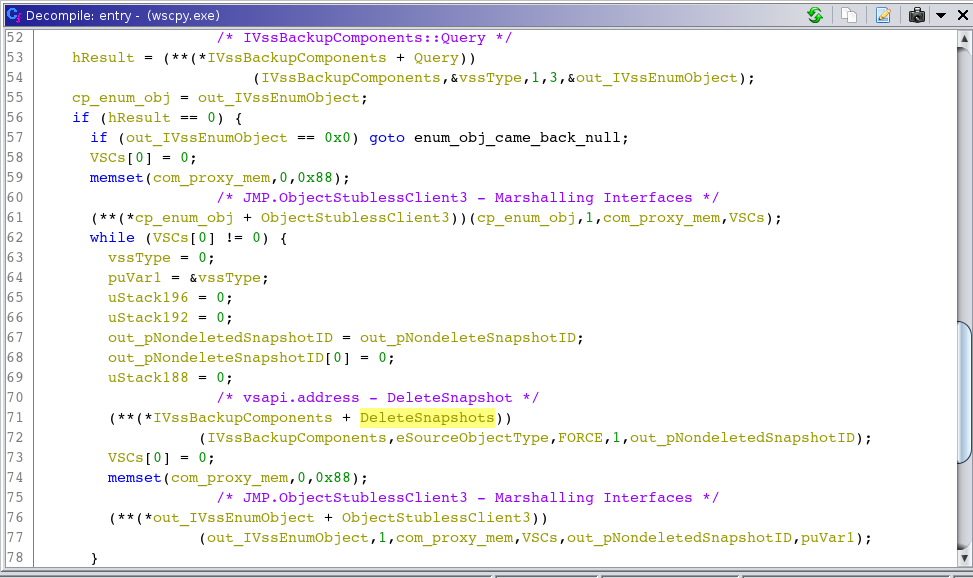Click the Query field on line 53

(x=436, y=58)
